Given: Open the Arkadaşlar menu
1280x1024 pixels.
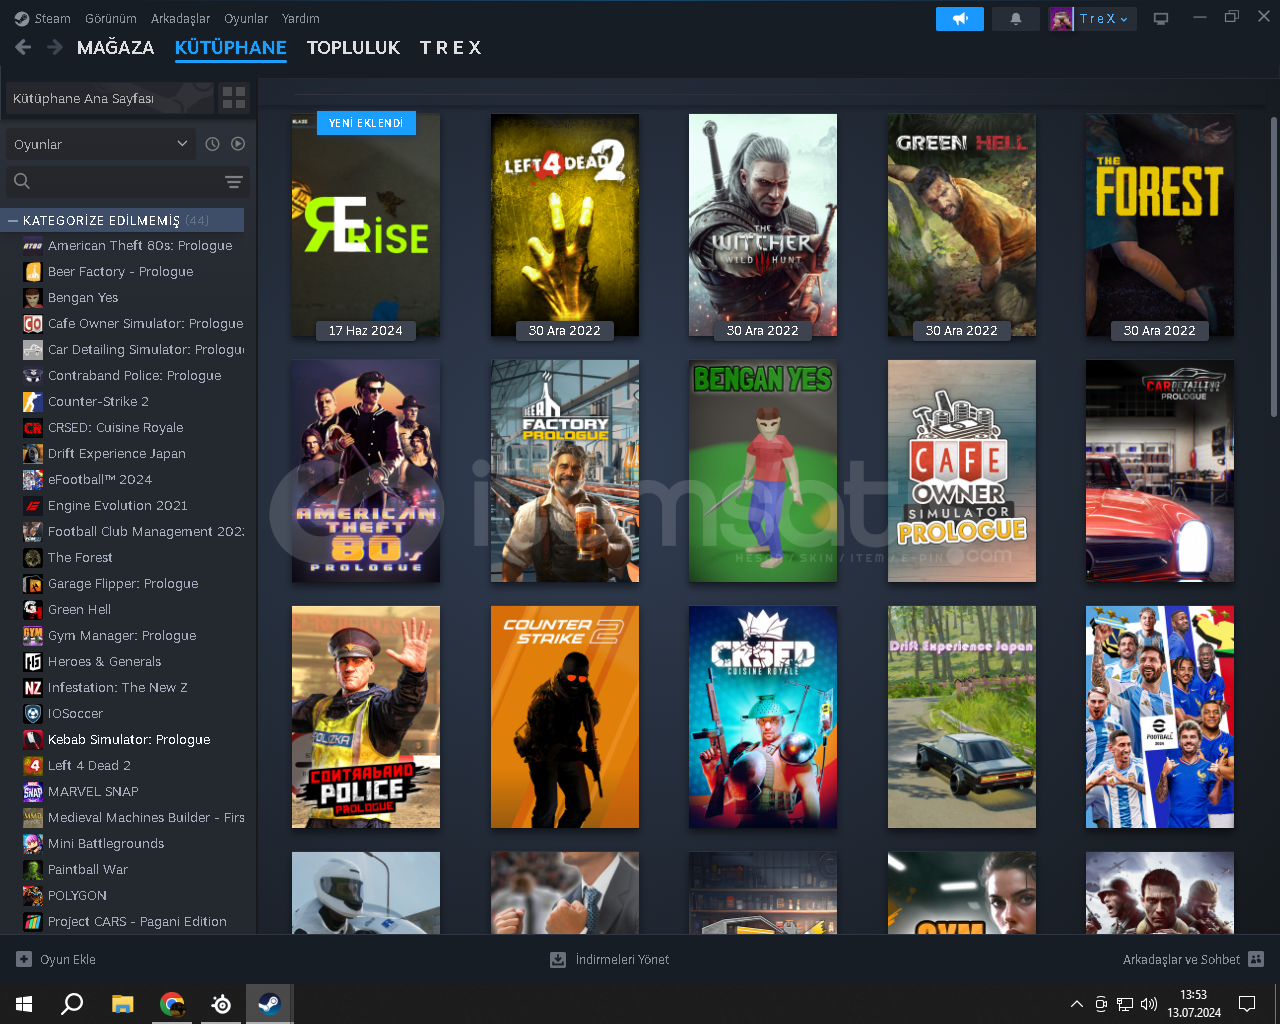Looking at the screenshot, I should [x=181, y=18].
